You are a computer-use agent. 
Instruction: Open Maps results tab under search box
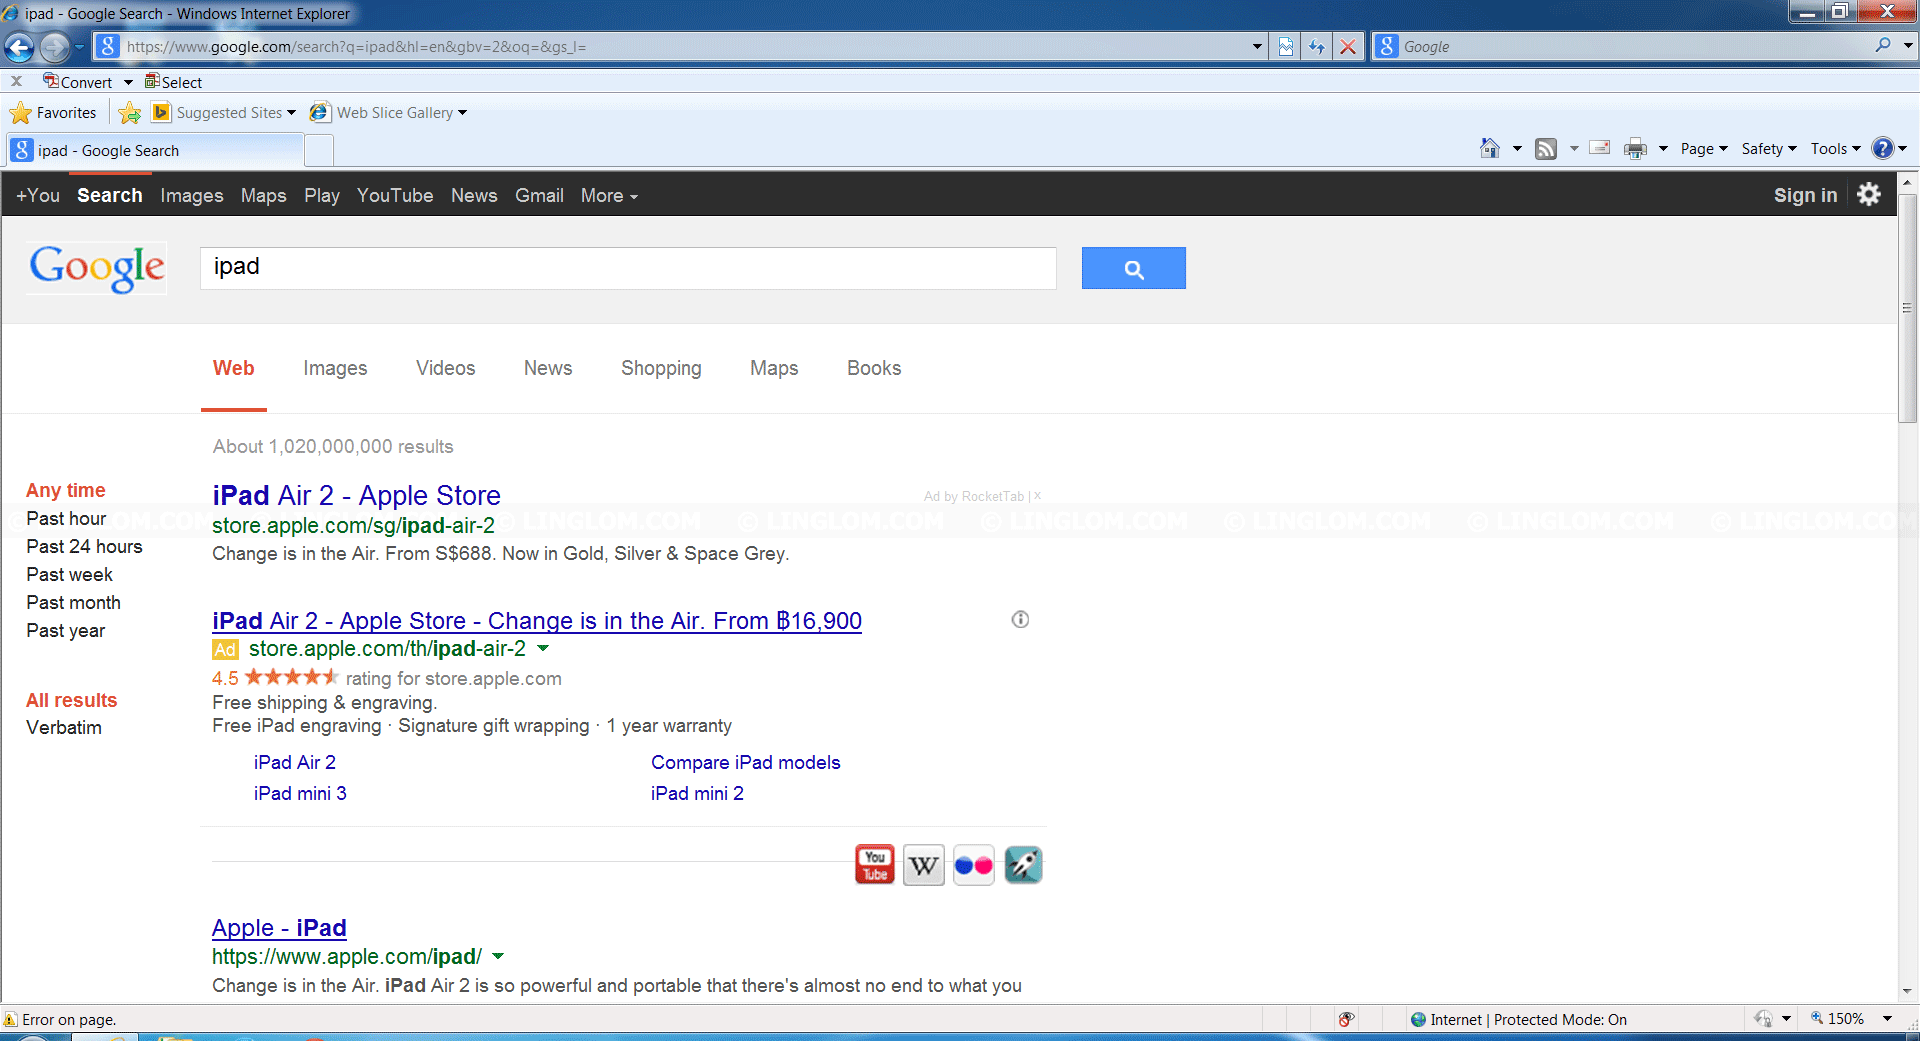774,368
